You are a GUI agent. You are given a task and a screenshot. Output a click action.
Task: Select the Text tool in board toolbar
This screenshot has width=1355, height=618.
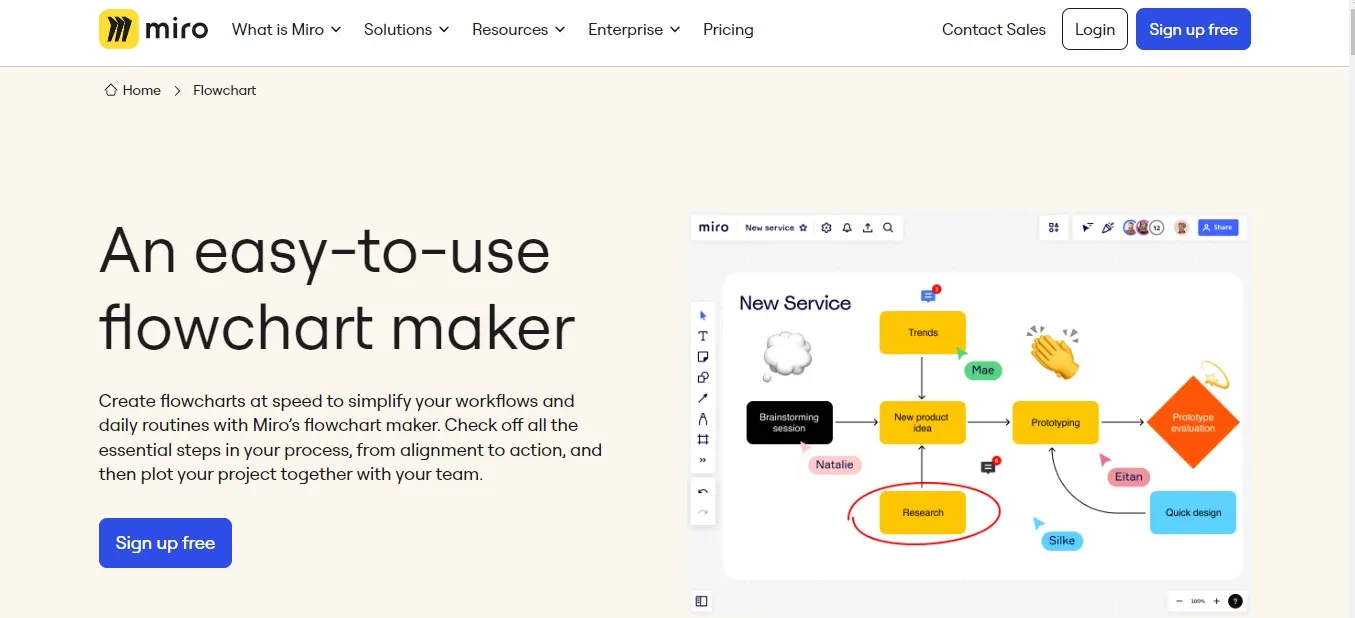(x=703, y=336)
